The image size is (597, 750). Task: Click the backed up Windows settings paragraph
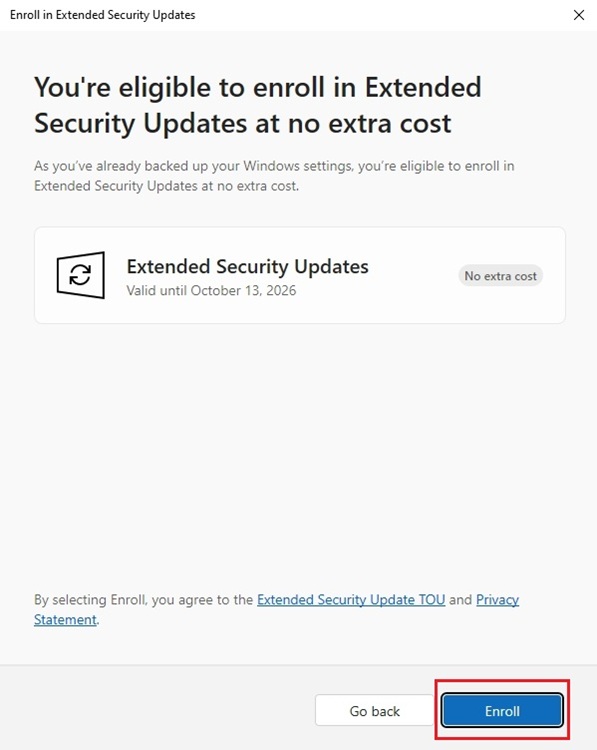coord(274,176)
